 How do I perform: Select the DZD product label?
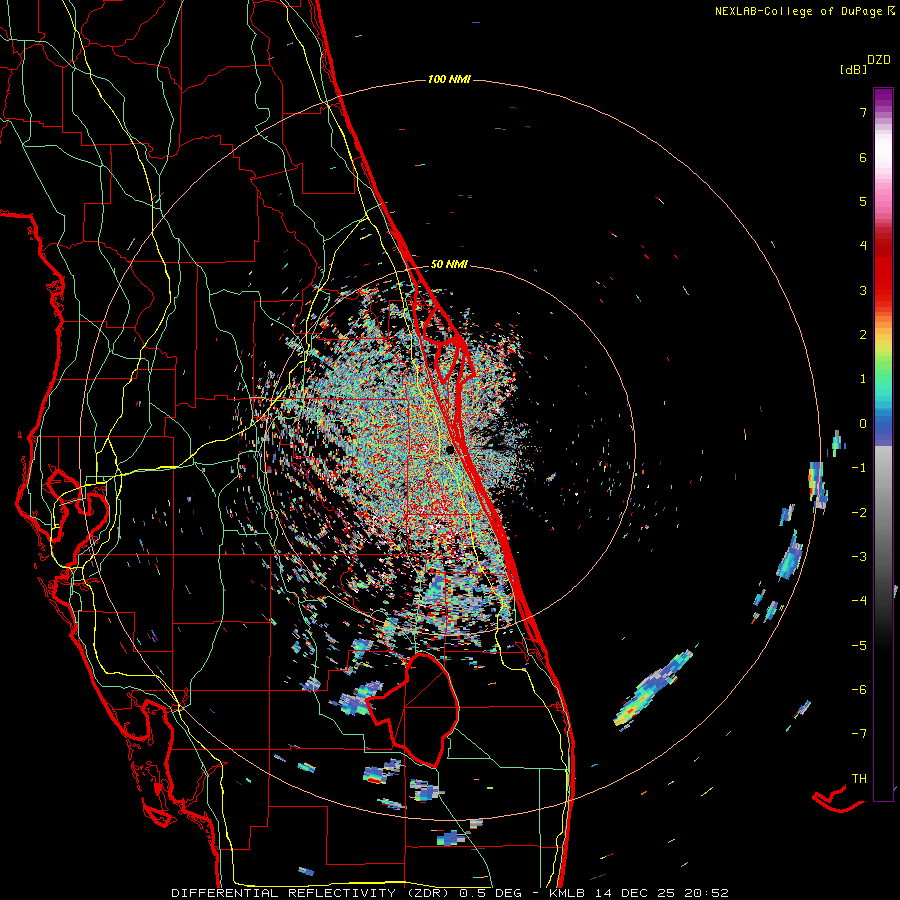[x=879, y=60]
